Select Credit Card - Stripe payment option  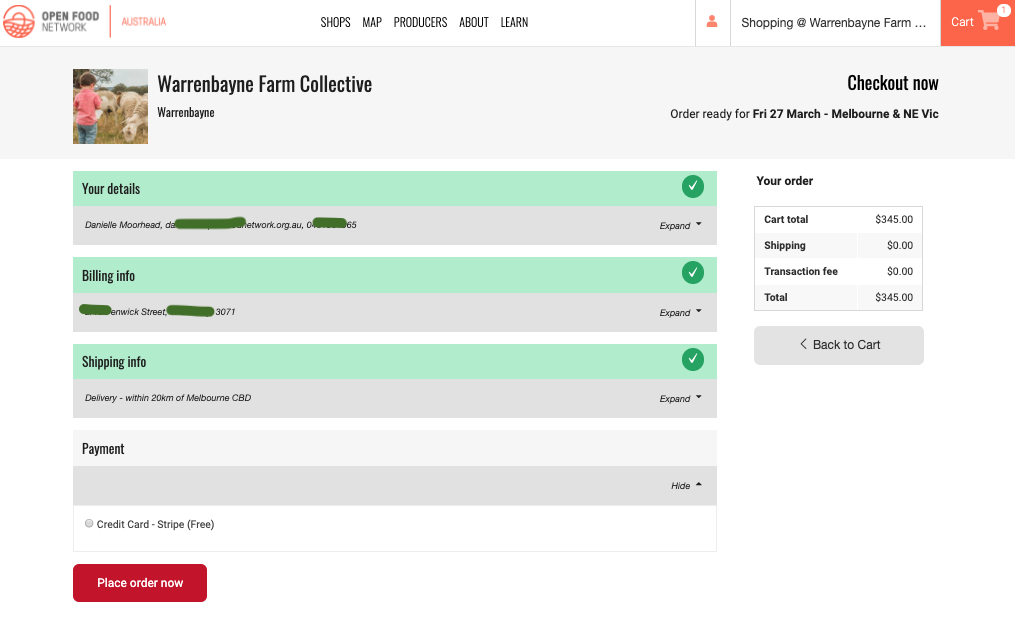[x=89, y=524]
